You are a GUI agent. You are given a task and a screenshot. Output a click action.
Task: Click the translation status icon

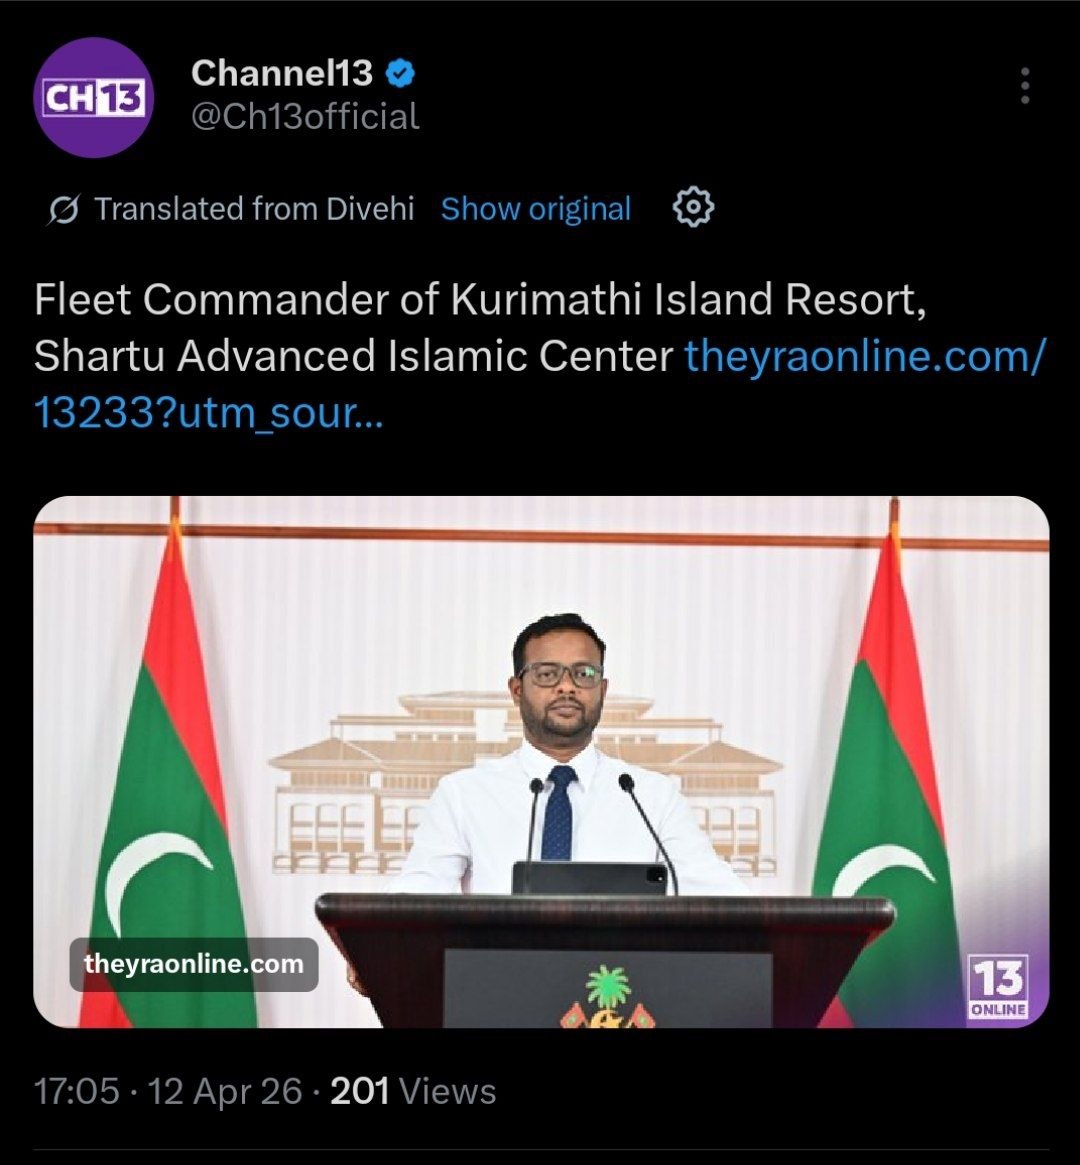(x=64, y=210)
